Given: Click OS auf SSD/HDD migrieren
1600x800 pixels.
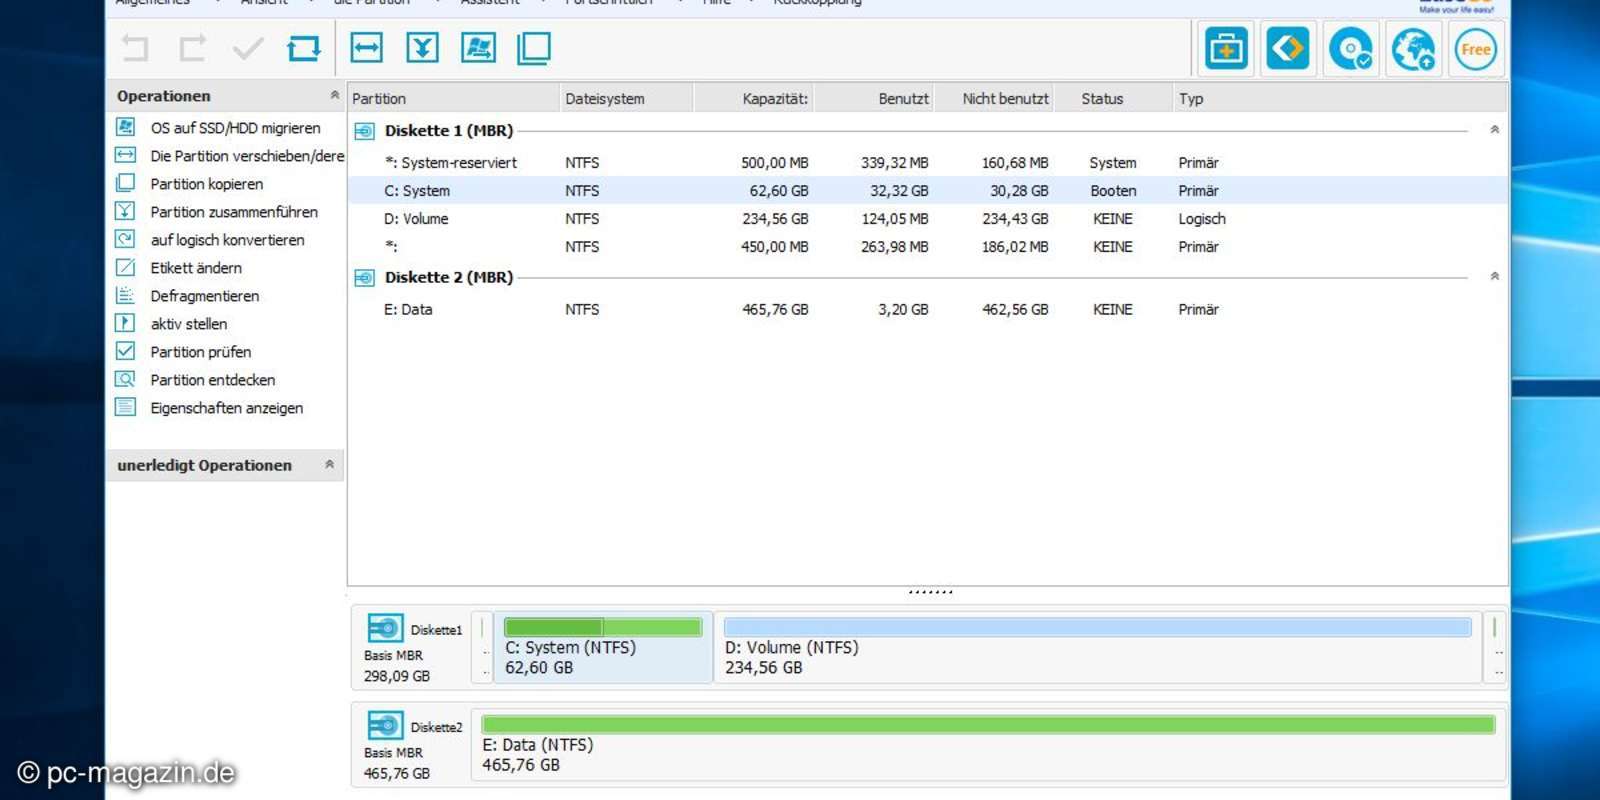Looking at the screenshot, I should coord(235,128).
